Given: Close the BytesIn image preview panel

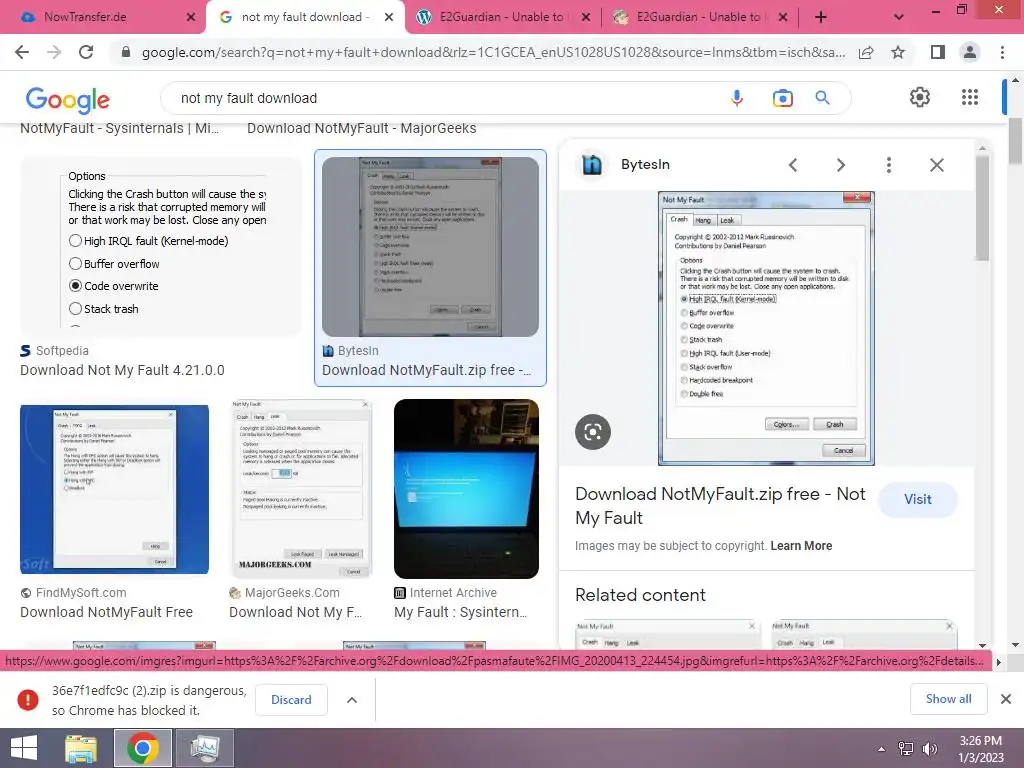Looking at the screenshot, I should pos(936,165).
